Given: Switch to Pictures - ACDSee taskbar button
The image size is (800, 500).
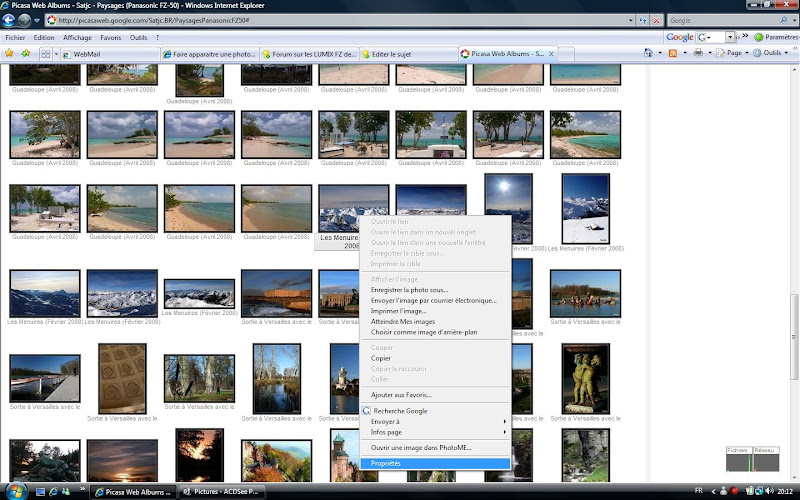Looking at the screenshot, I should click(x=222, y=492).
